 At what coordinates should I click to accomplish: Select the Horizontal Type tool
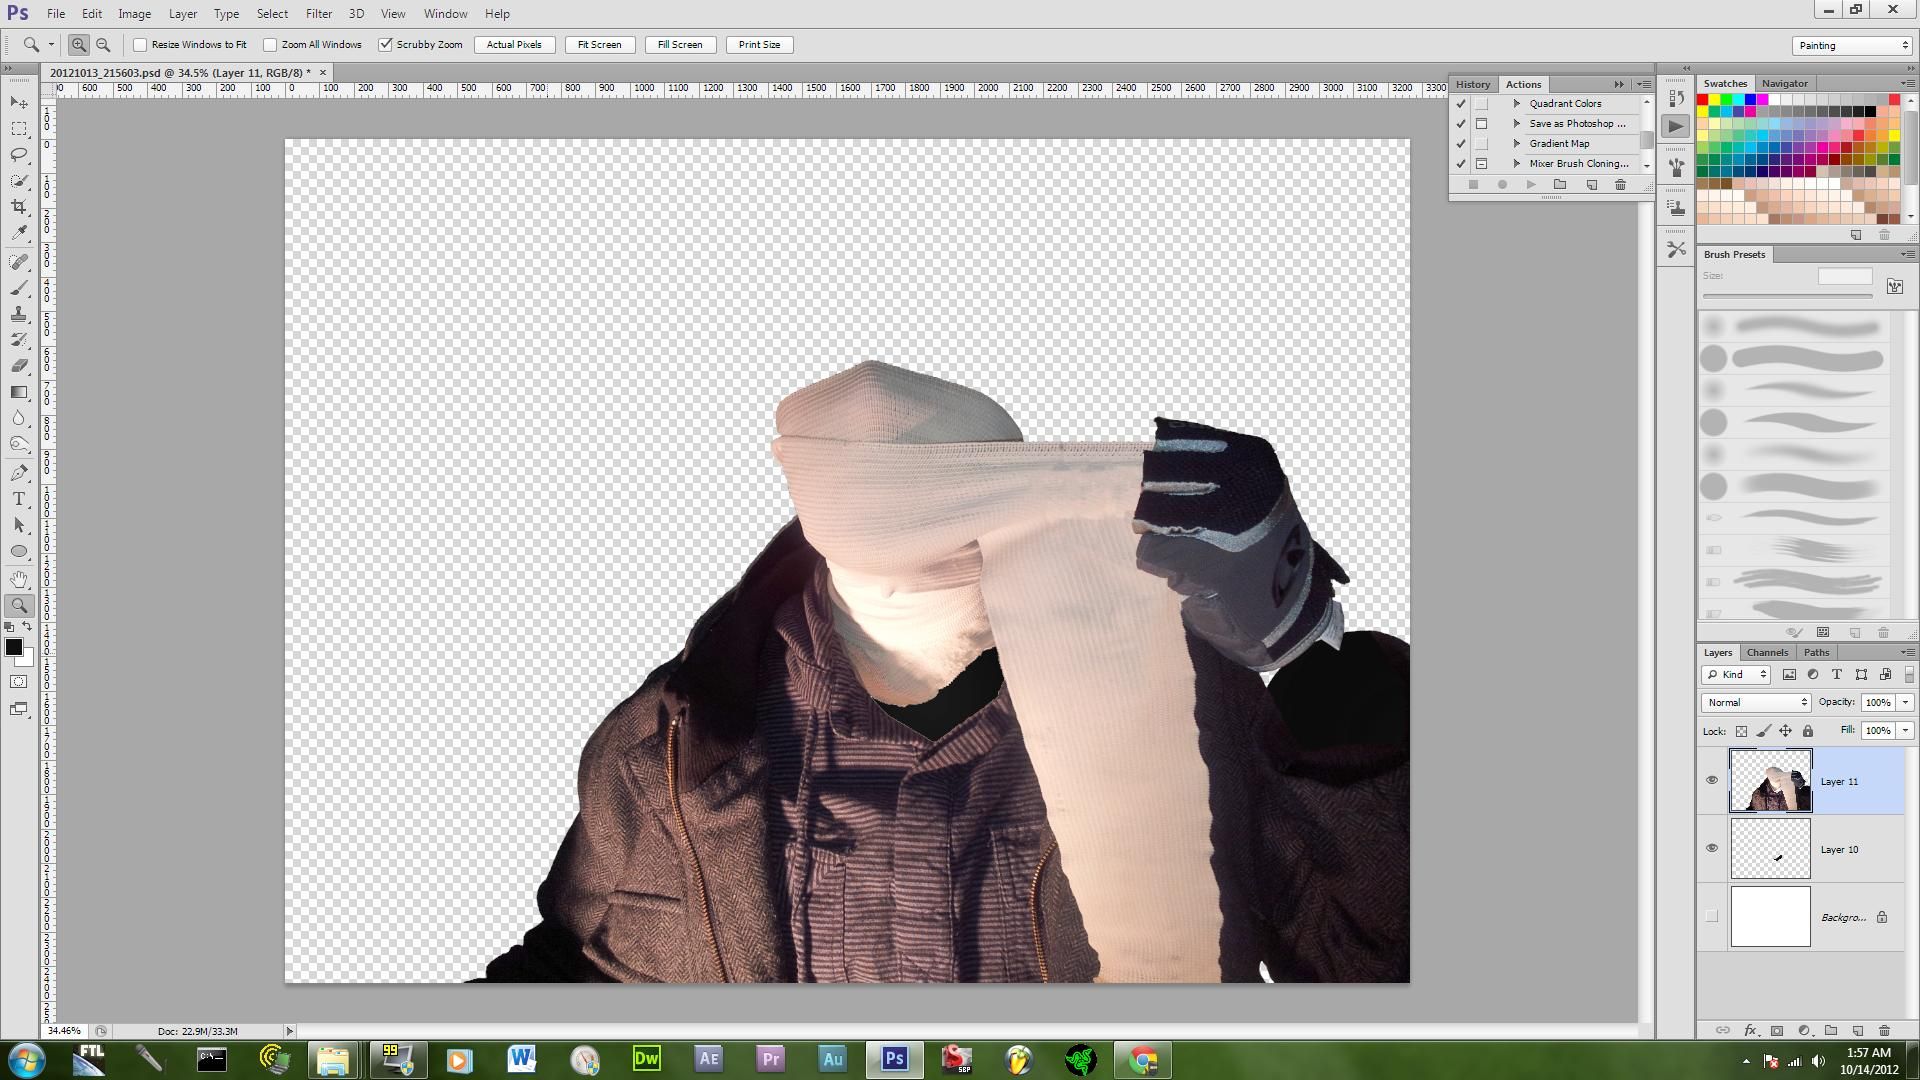click(x=18, y=498)
